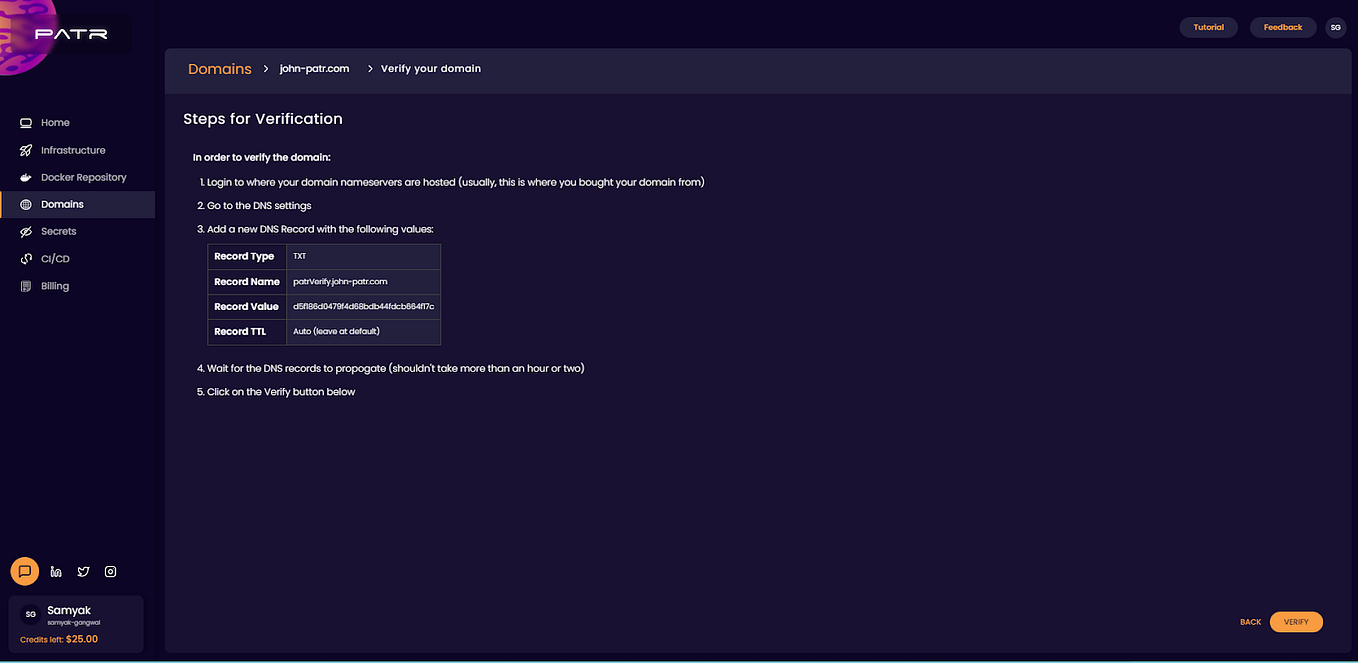
Task: Select the Infrastructure rocket icon in sidebar
Action: (27, 150)
